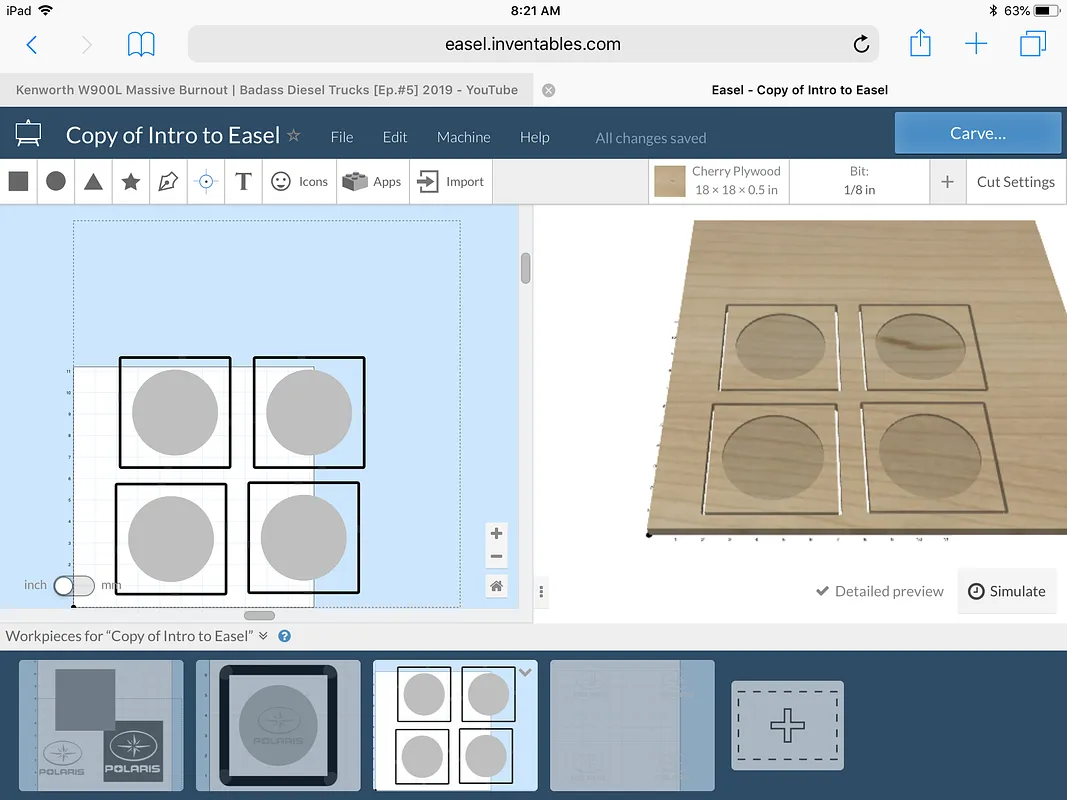Open the Machine menu
Screen dimensions: 1067x800
point(463,137)
